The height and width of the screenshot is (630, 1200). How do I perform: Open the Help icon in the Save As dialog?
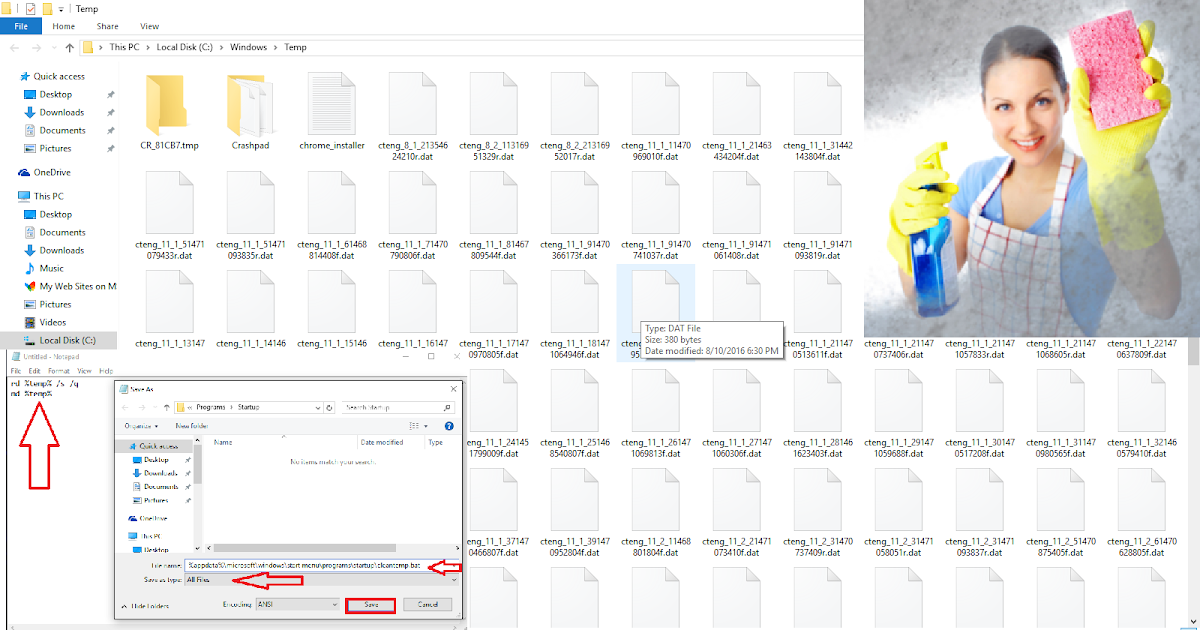(450, 425)
